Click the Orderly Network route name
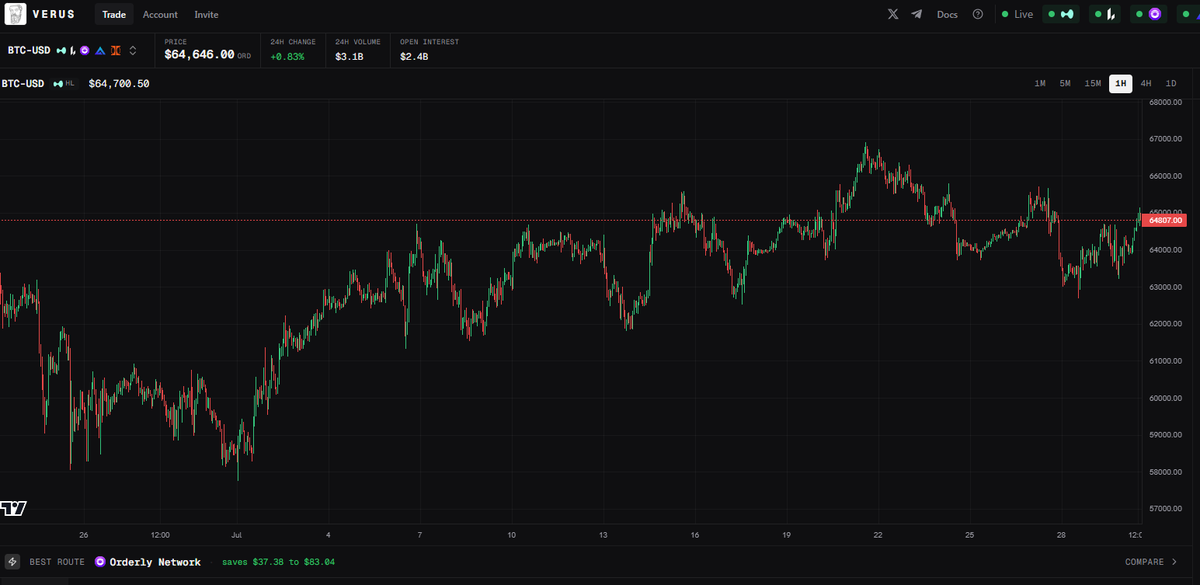The width and height of the screenshot is (1200, 585). [155, 562]
